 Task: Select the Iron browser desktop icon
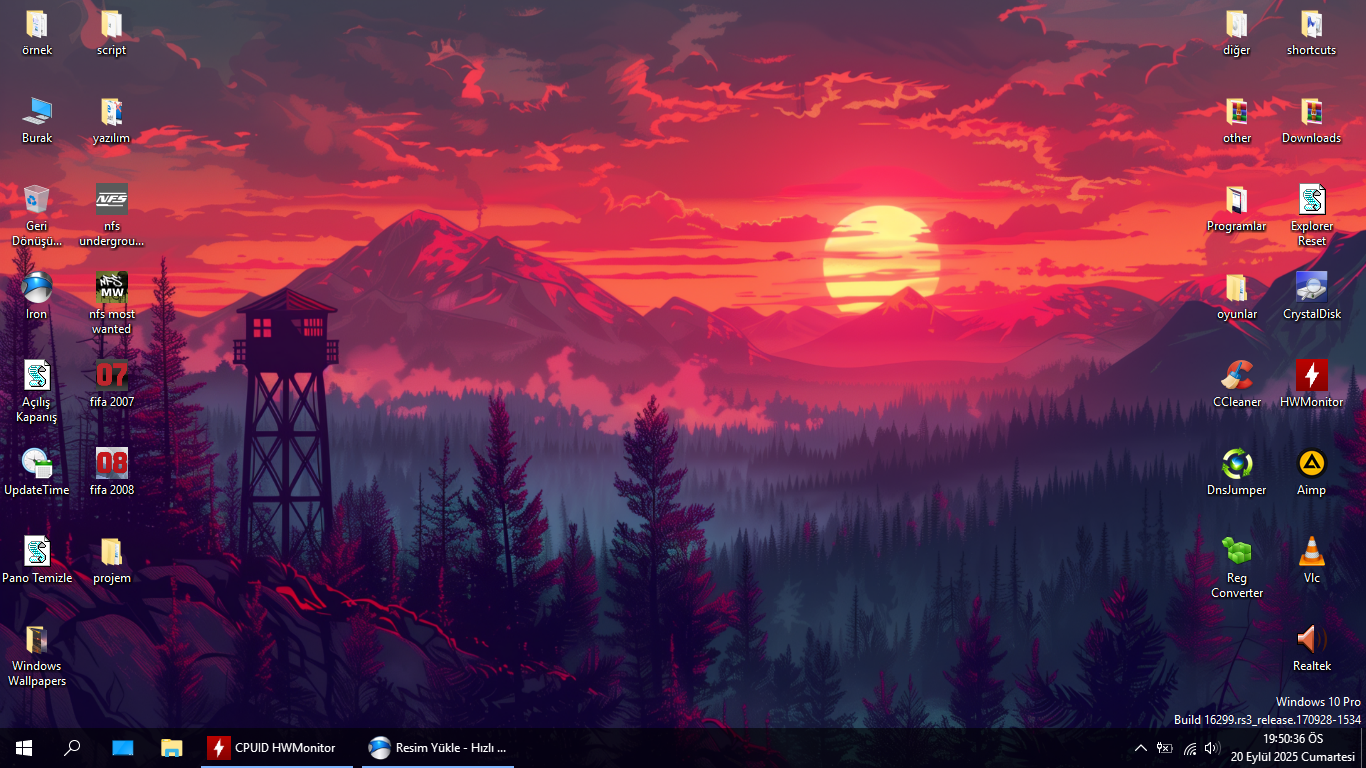pyautogui.click(x=37, y=288)
